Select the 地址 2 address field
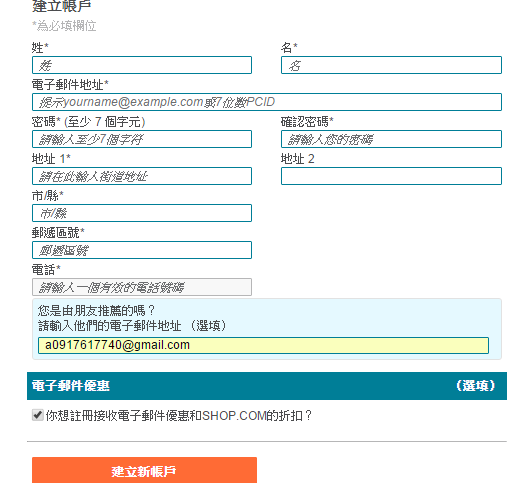The image size is (518, 483). click(391, 176)
